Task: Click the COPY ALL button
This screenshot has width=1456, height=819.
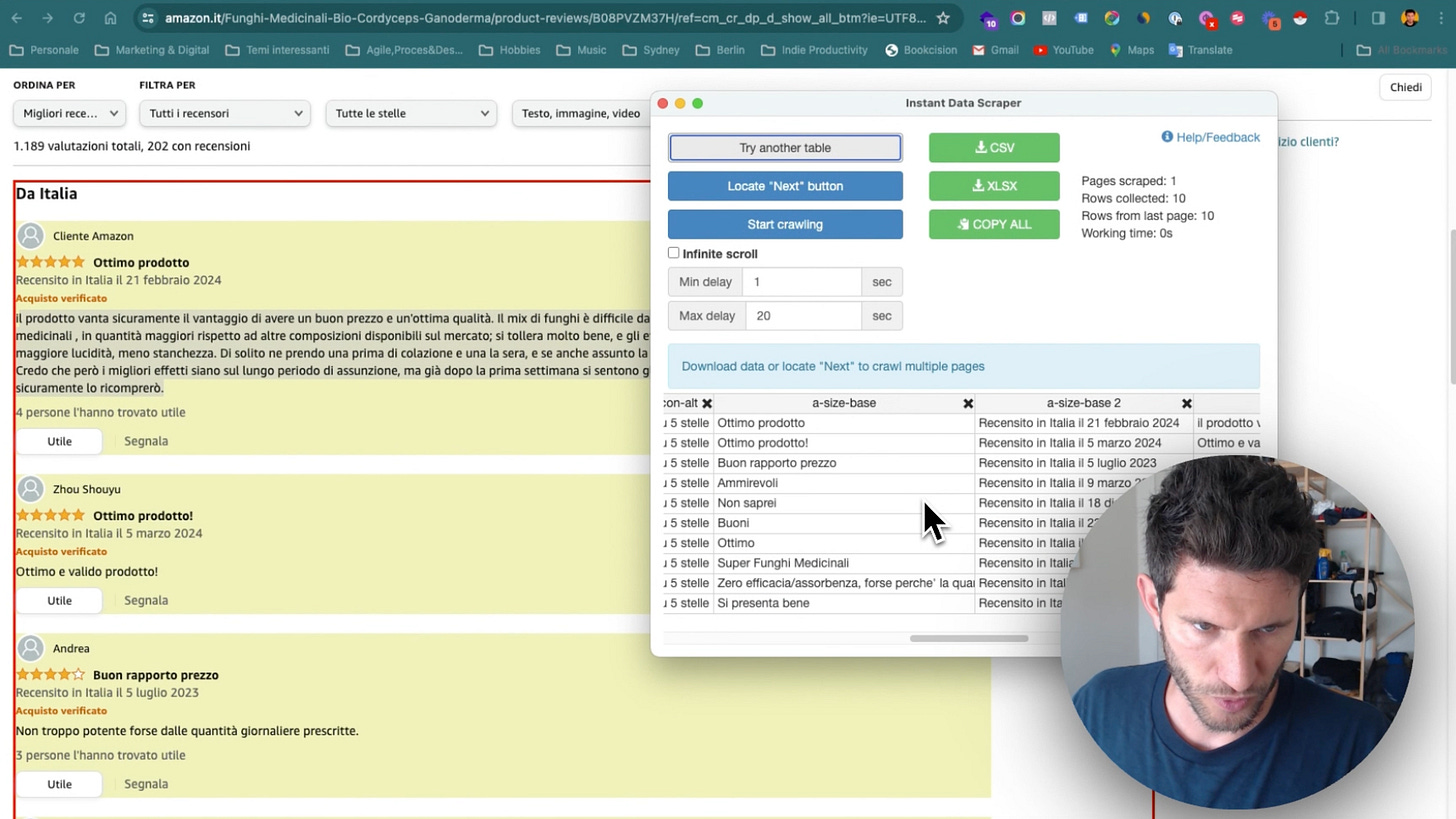Action: pos(994,224)
